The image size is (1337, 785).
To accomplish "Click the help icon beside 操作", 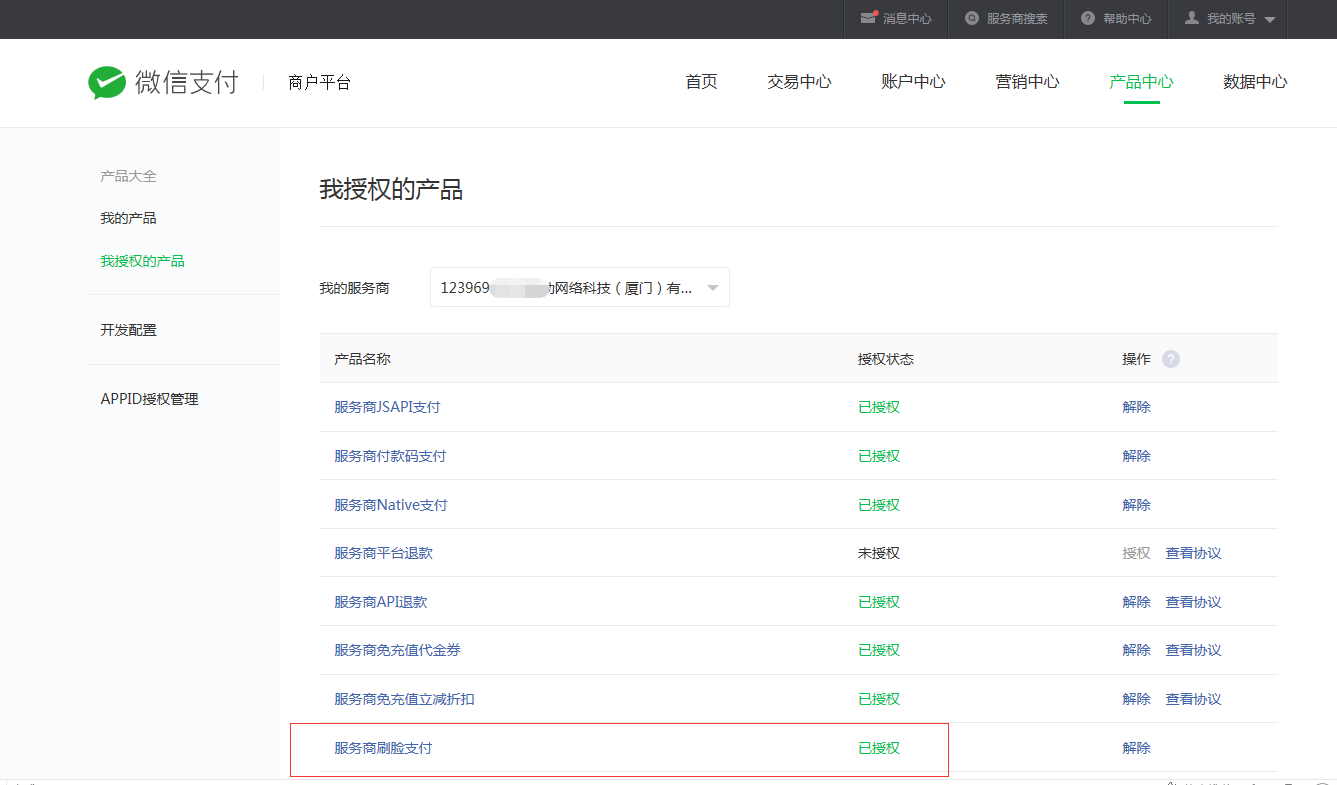I will [x=1171, y=359].
